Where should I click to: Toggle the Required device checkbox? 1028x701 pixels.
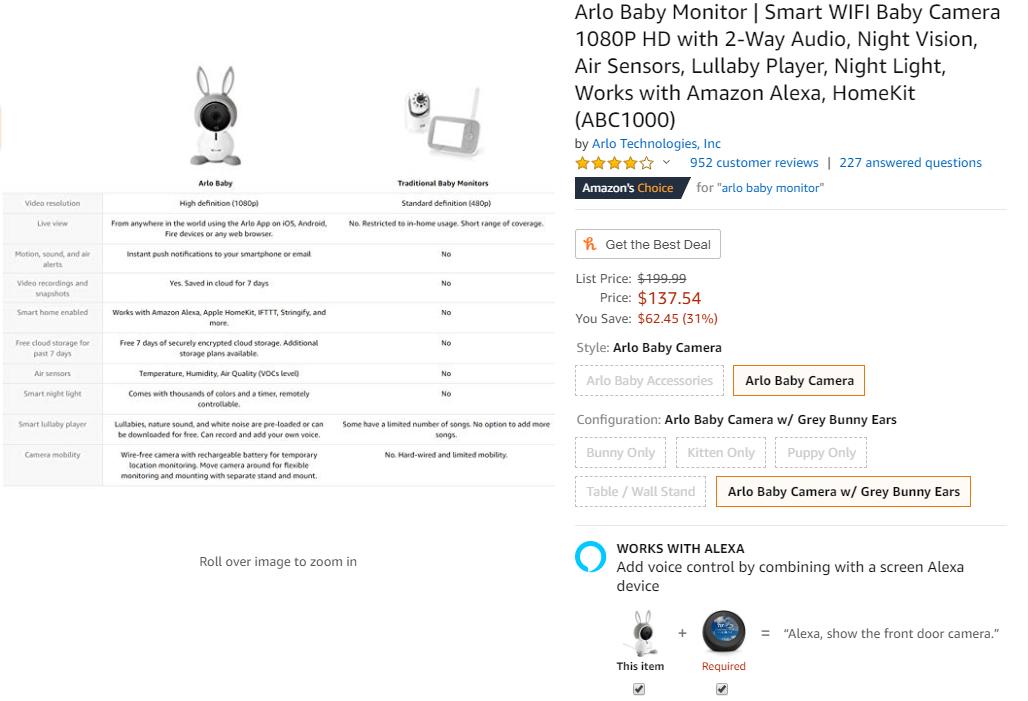click(x=722, y=689)
